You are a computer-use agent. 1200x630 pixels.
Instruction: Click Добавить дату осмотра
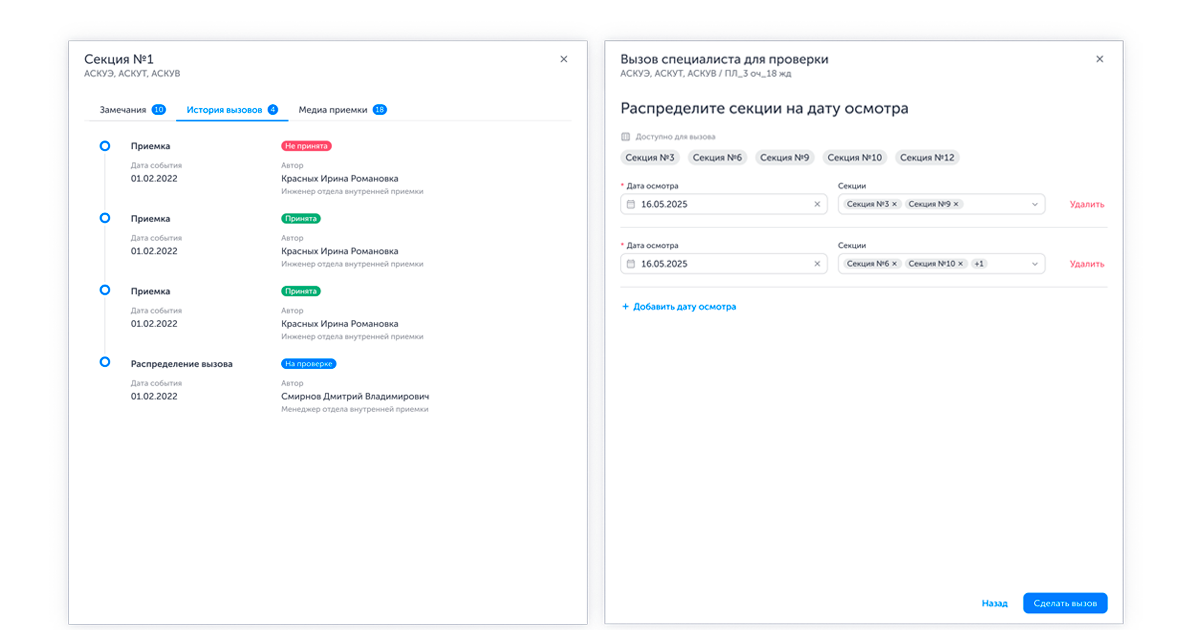[x=679, y=306]
